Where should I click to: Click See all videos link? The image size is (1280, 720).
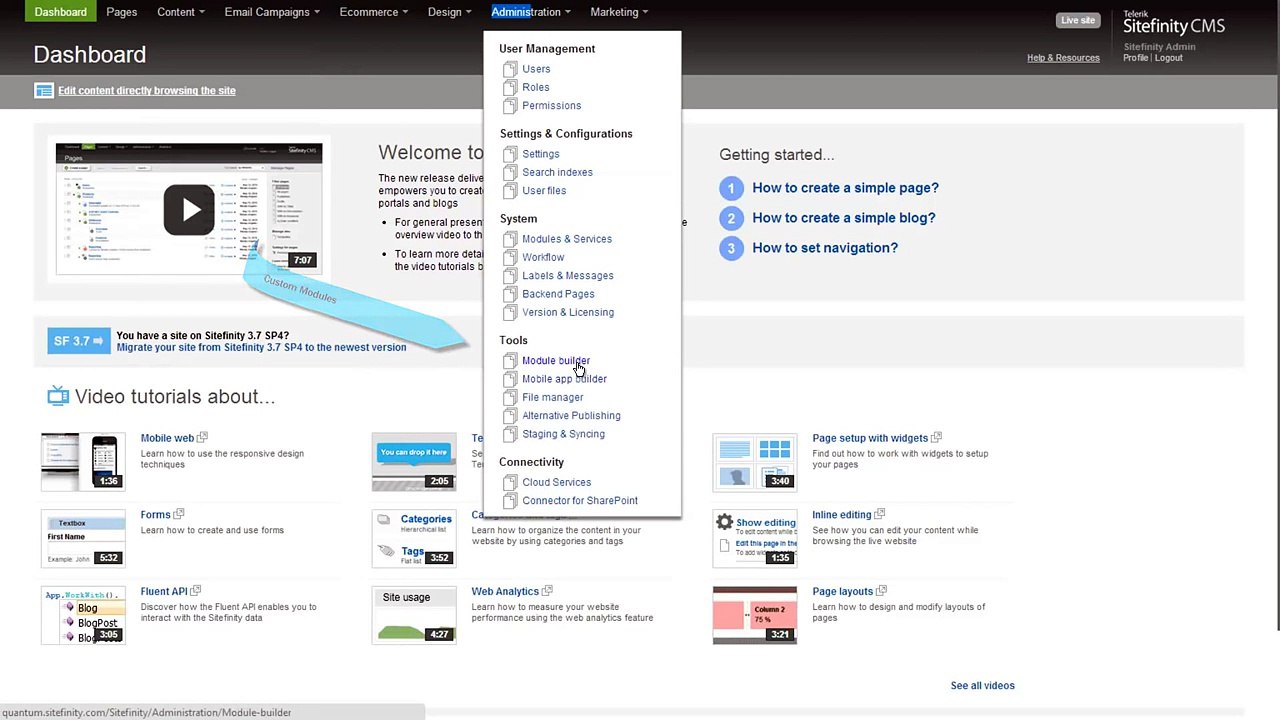tap(982, 686)
